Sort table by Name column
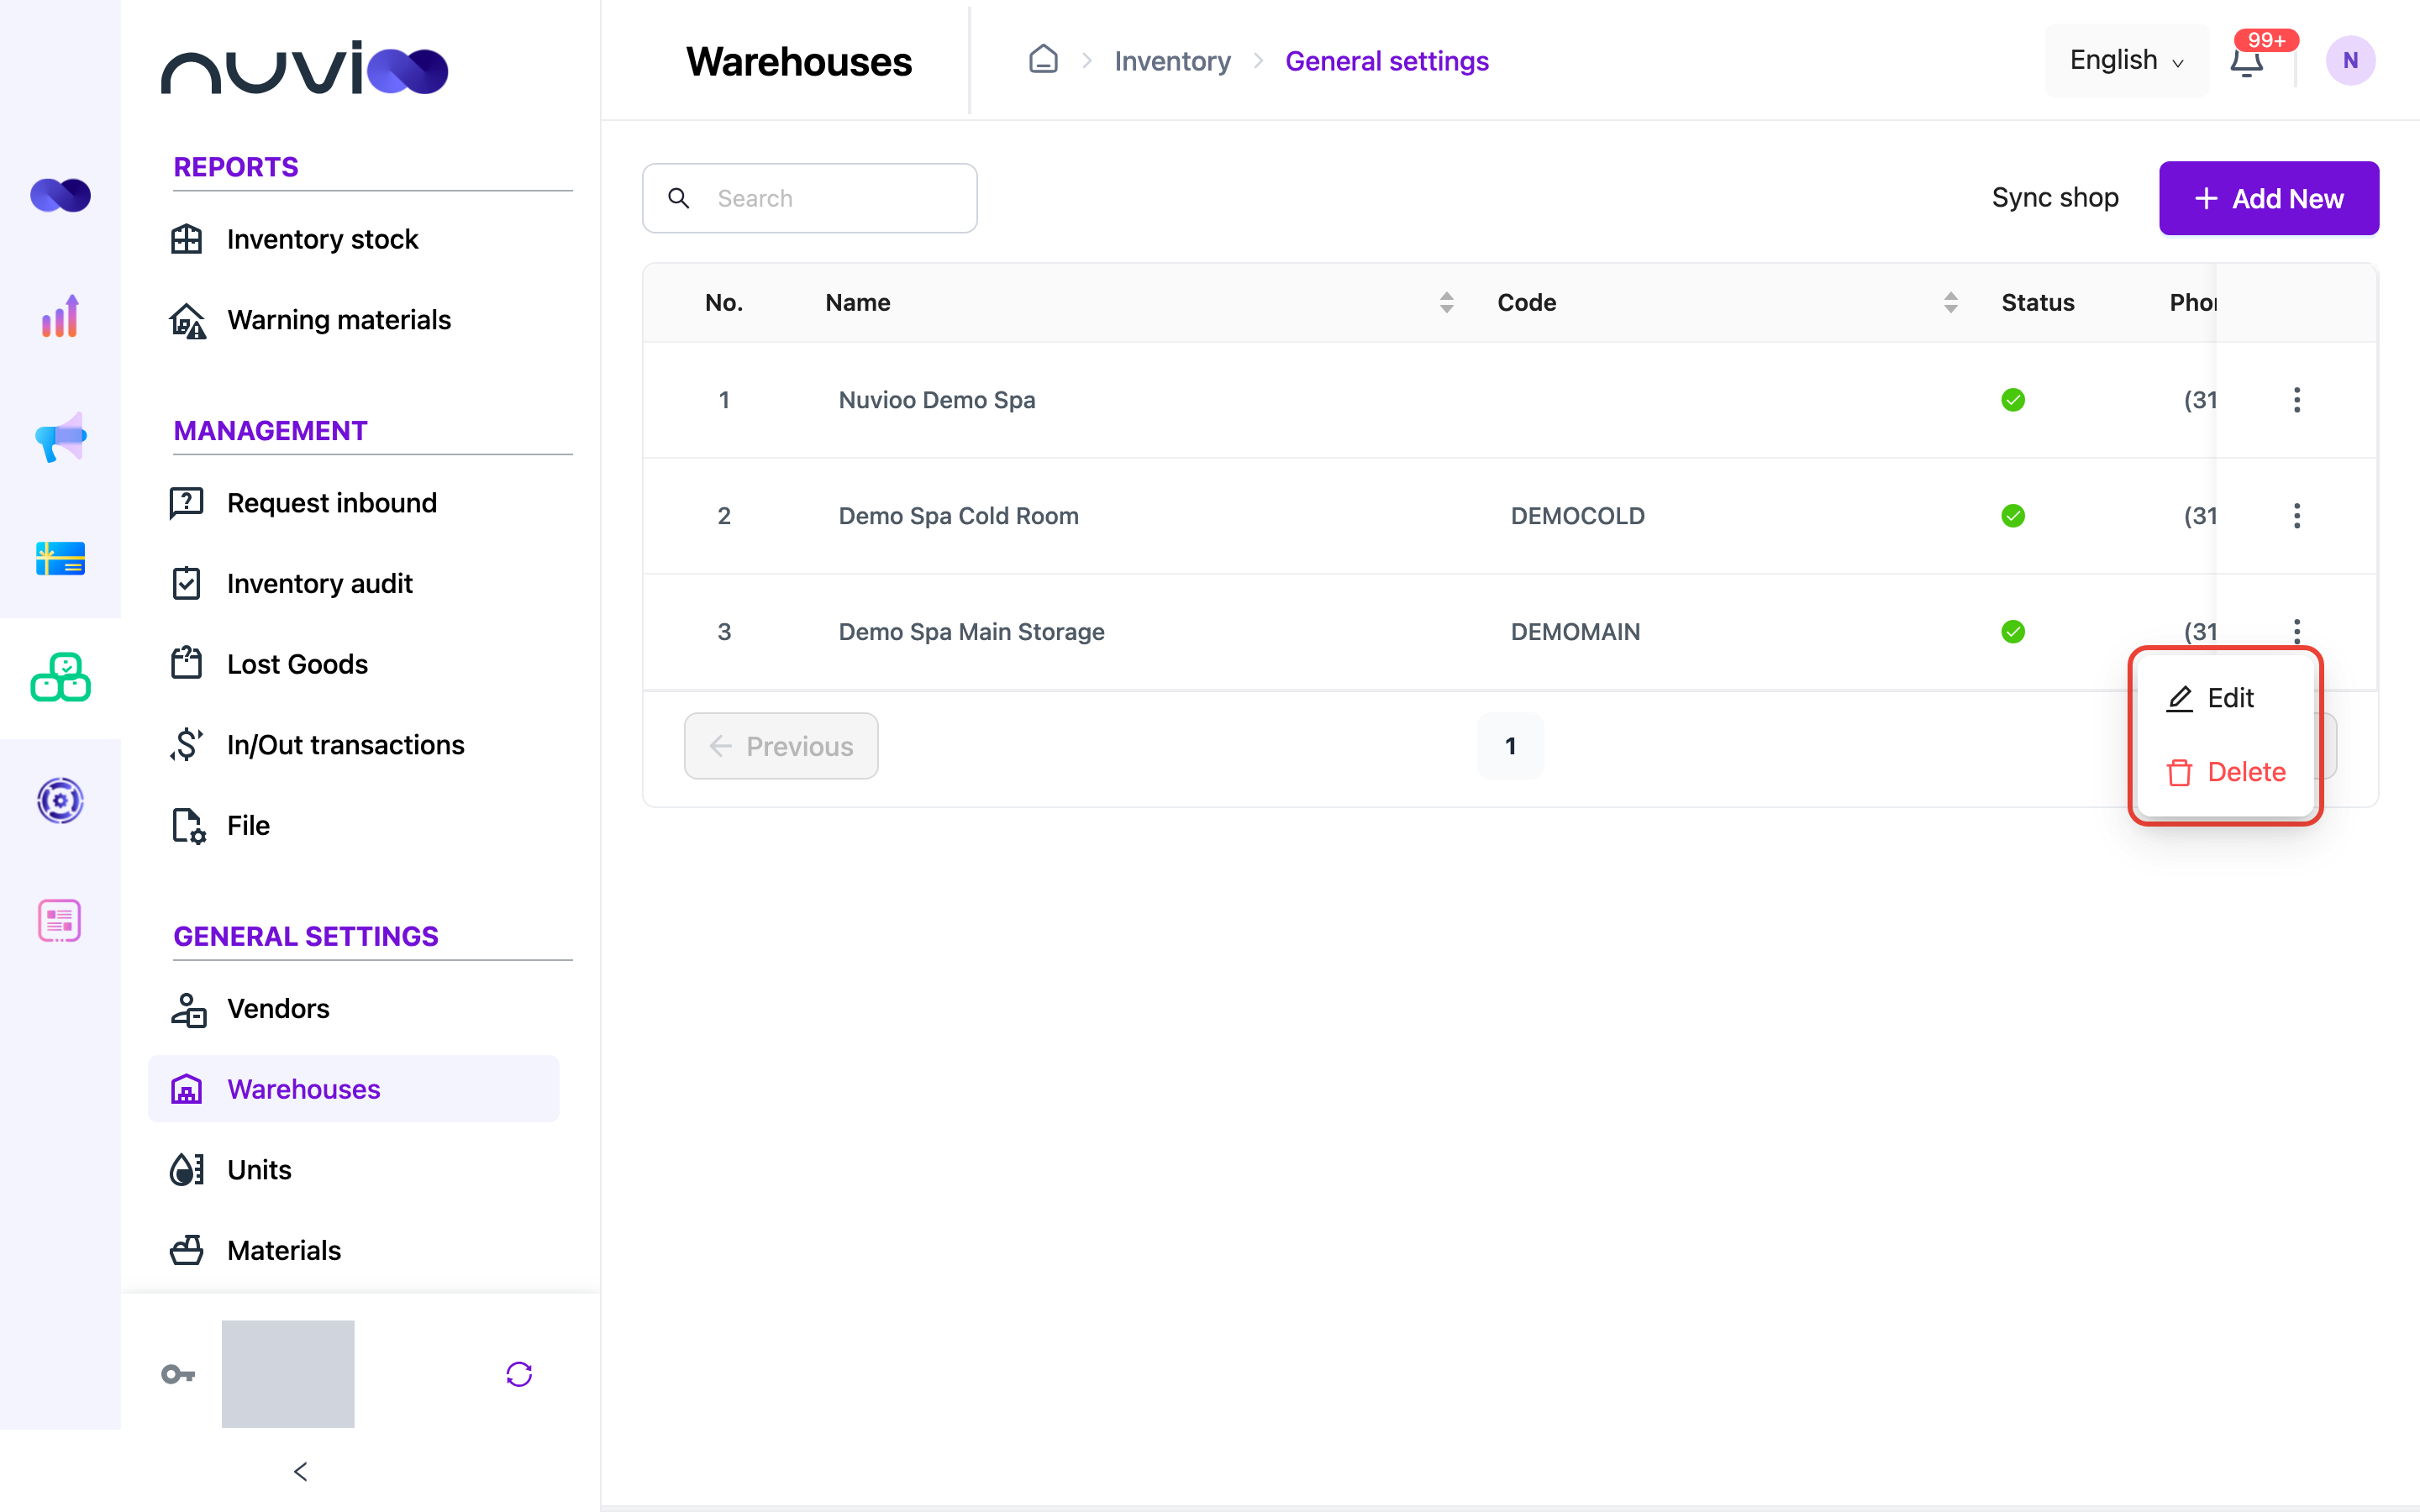 pyautogui.click(x=1446, y=302)
